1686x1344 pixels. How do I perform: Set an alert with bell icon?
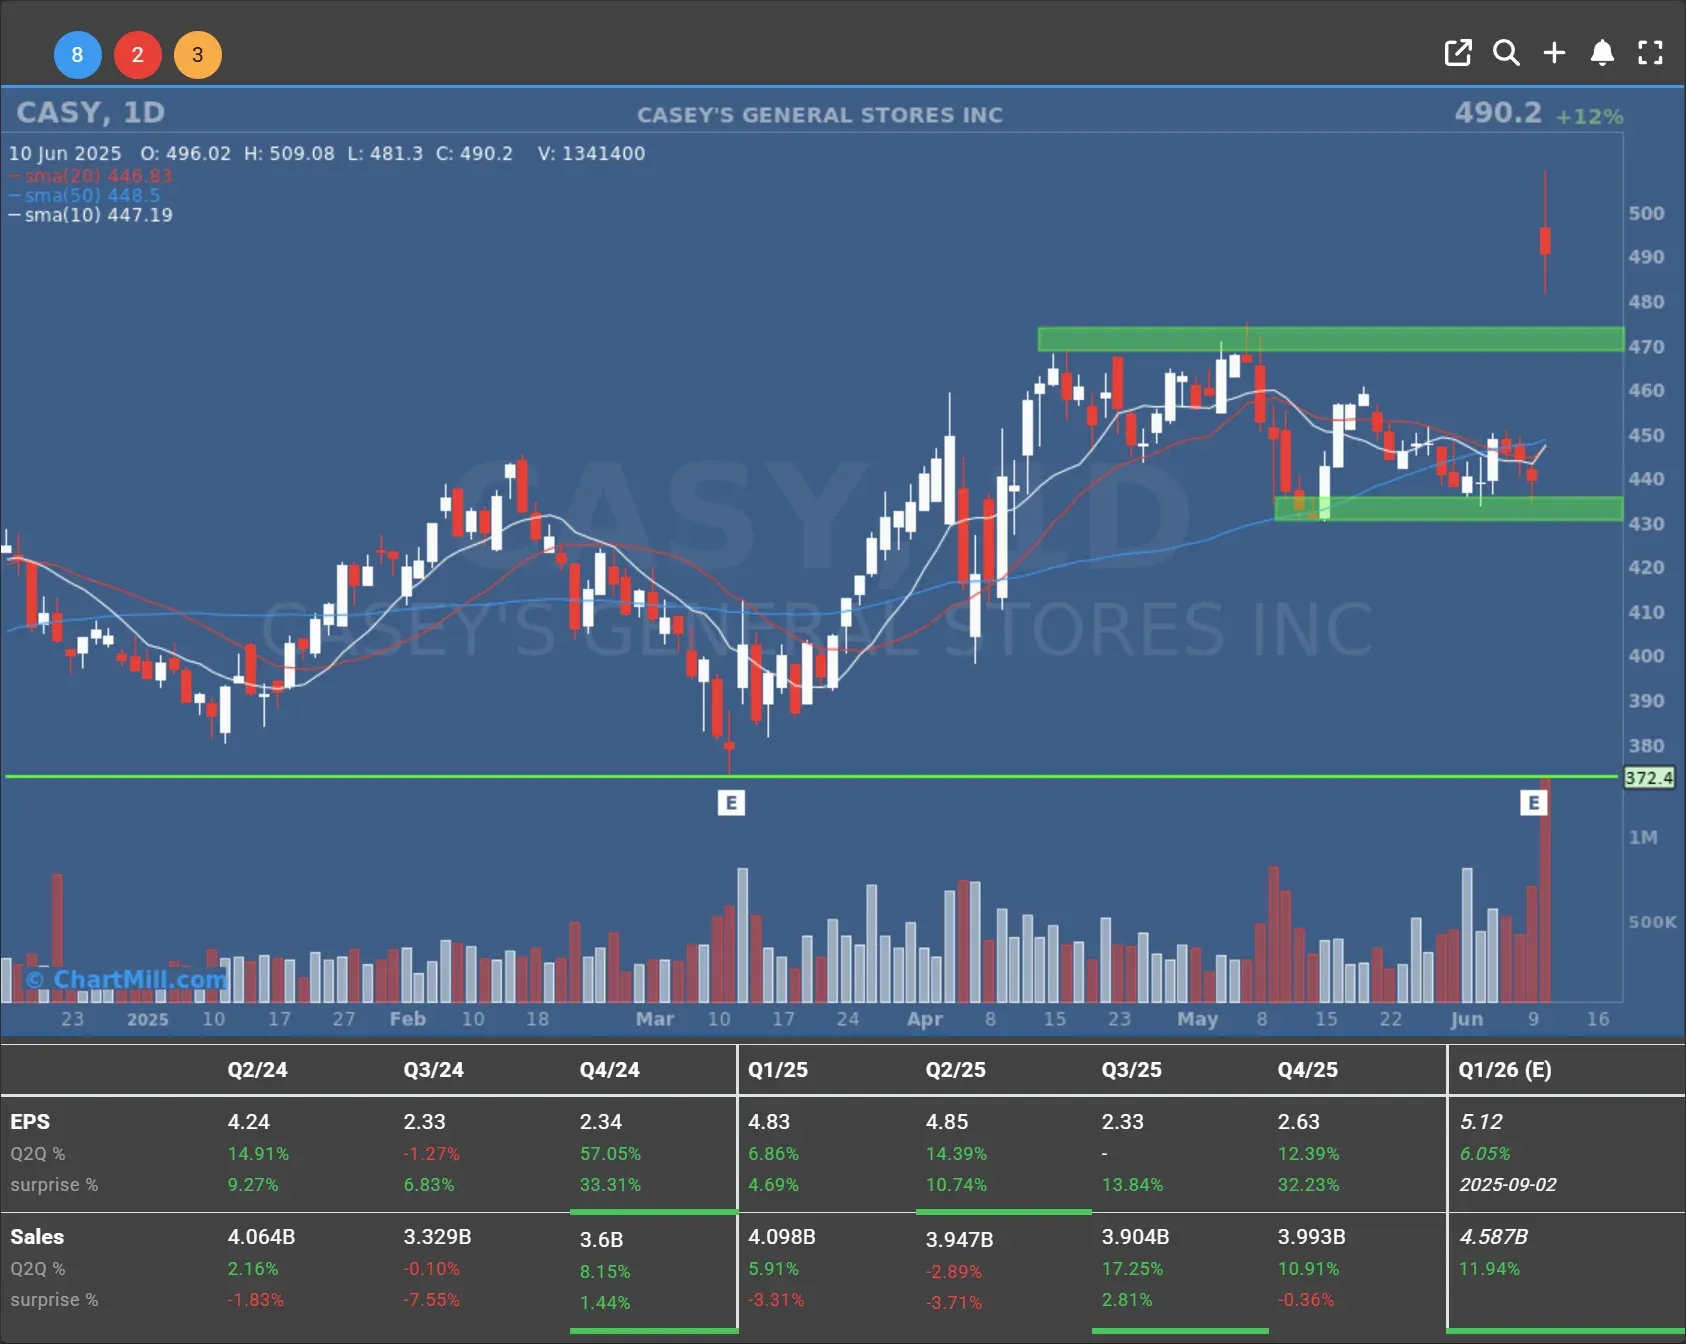coord(1602,53)
